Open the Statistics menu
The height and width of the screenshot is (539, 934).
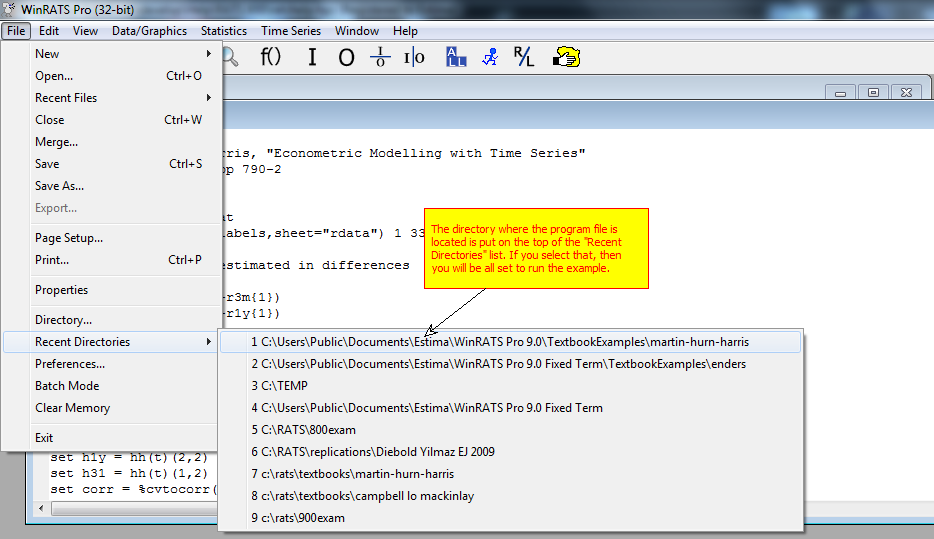[223, 31]
